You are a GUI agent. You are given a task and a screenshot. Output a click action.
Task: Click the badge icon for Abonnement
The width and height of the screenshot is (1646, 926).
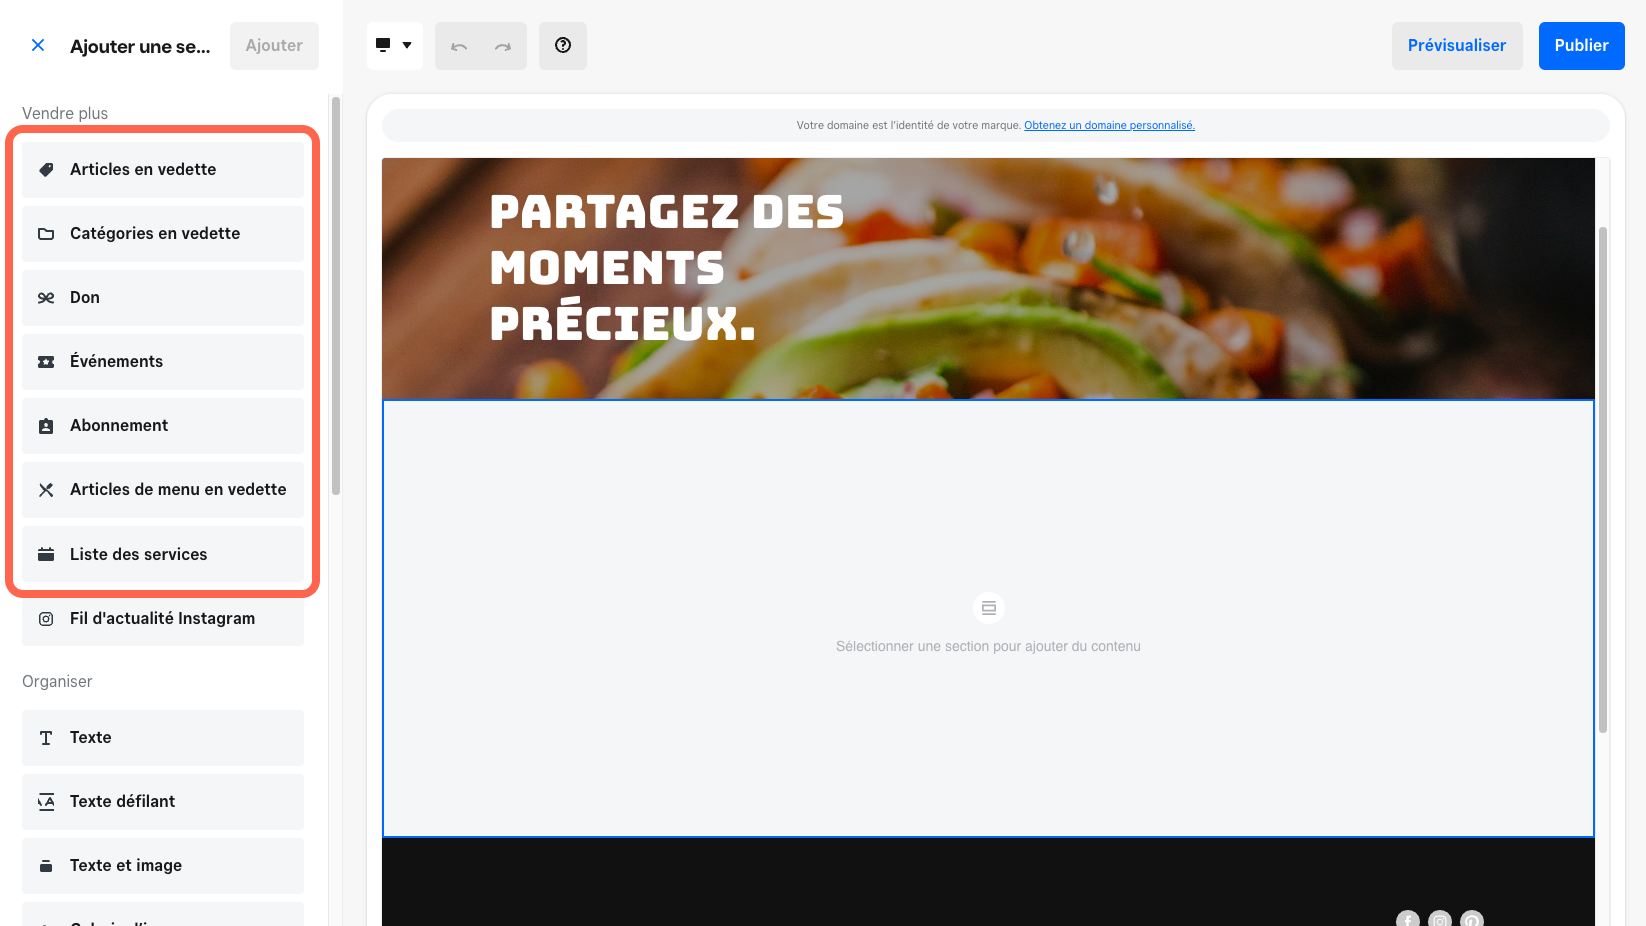click(x=46, y=426)
